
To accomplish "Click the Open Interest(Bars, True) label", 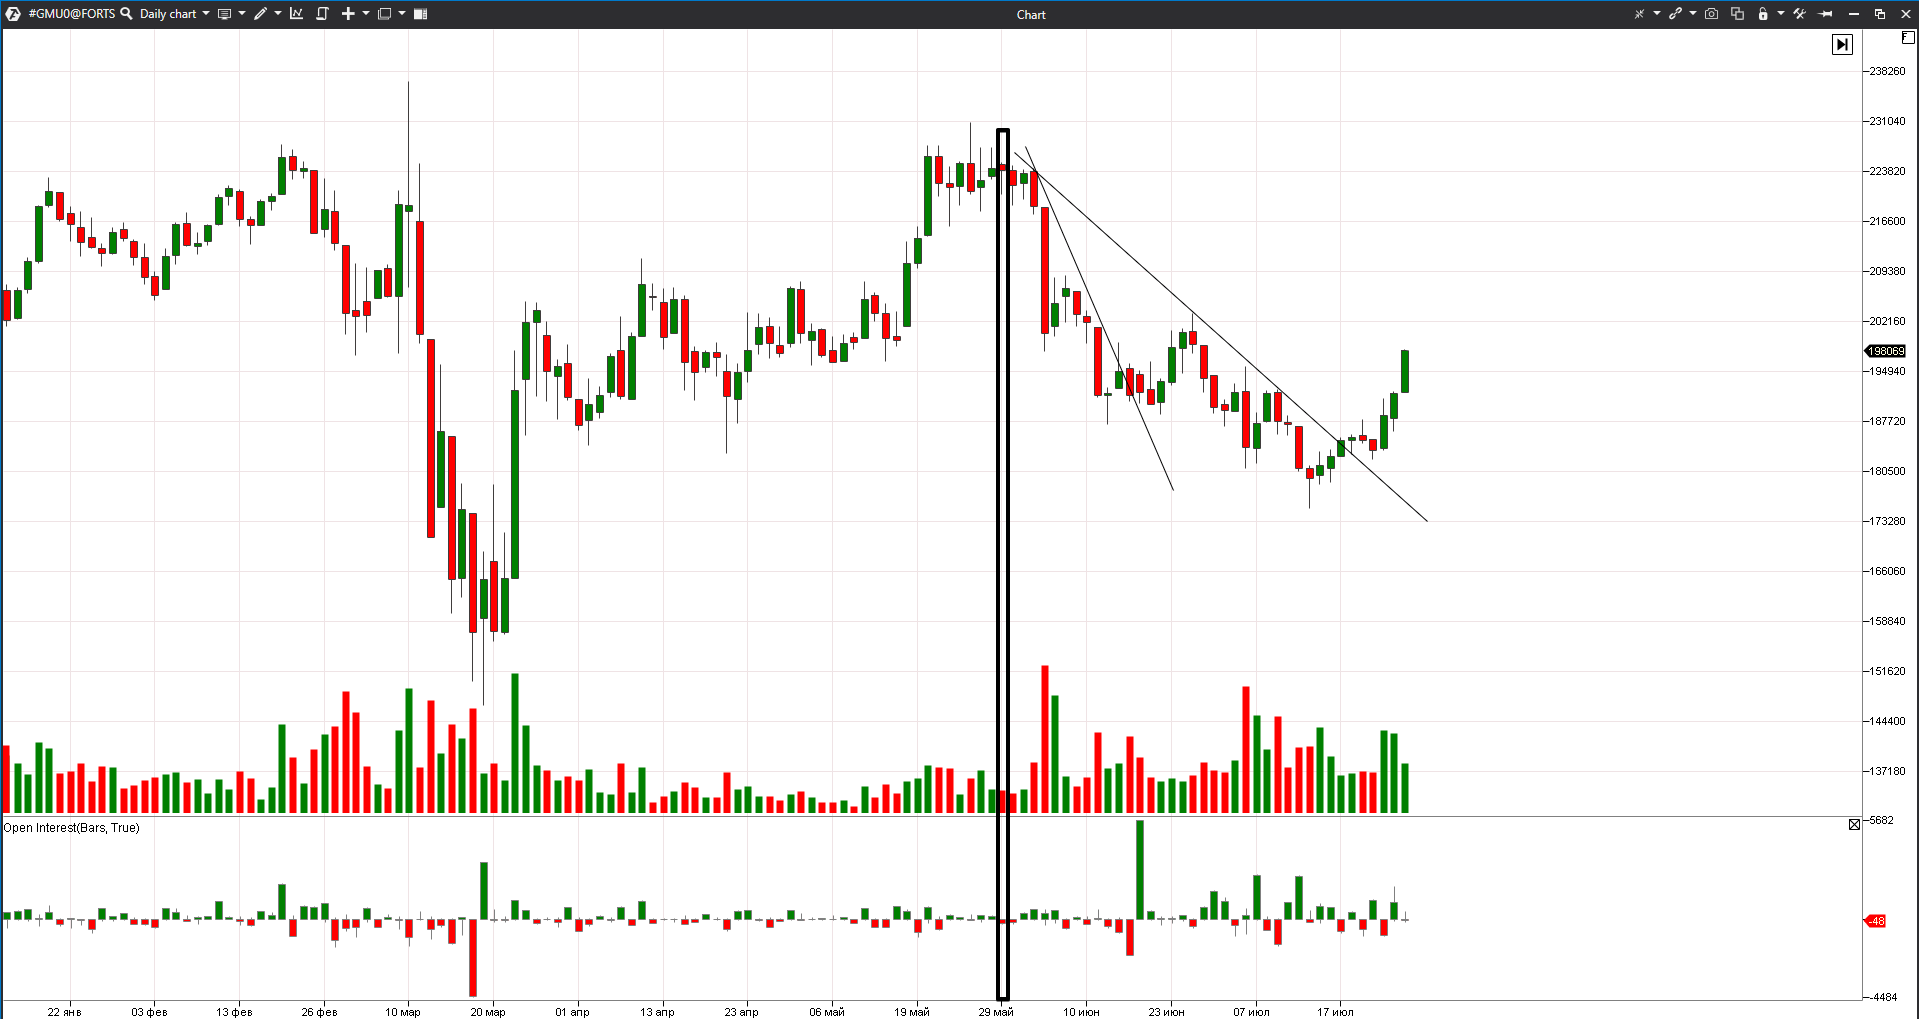I will click(x=72, y=828).
